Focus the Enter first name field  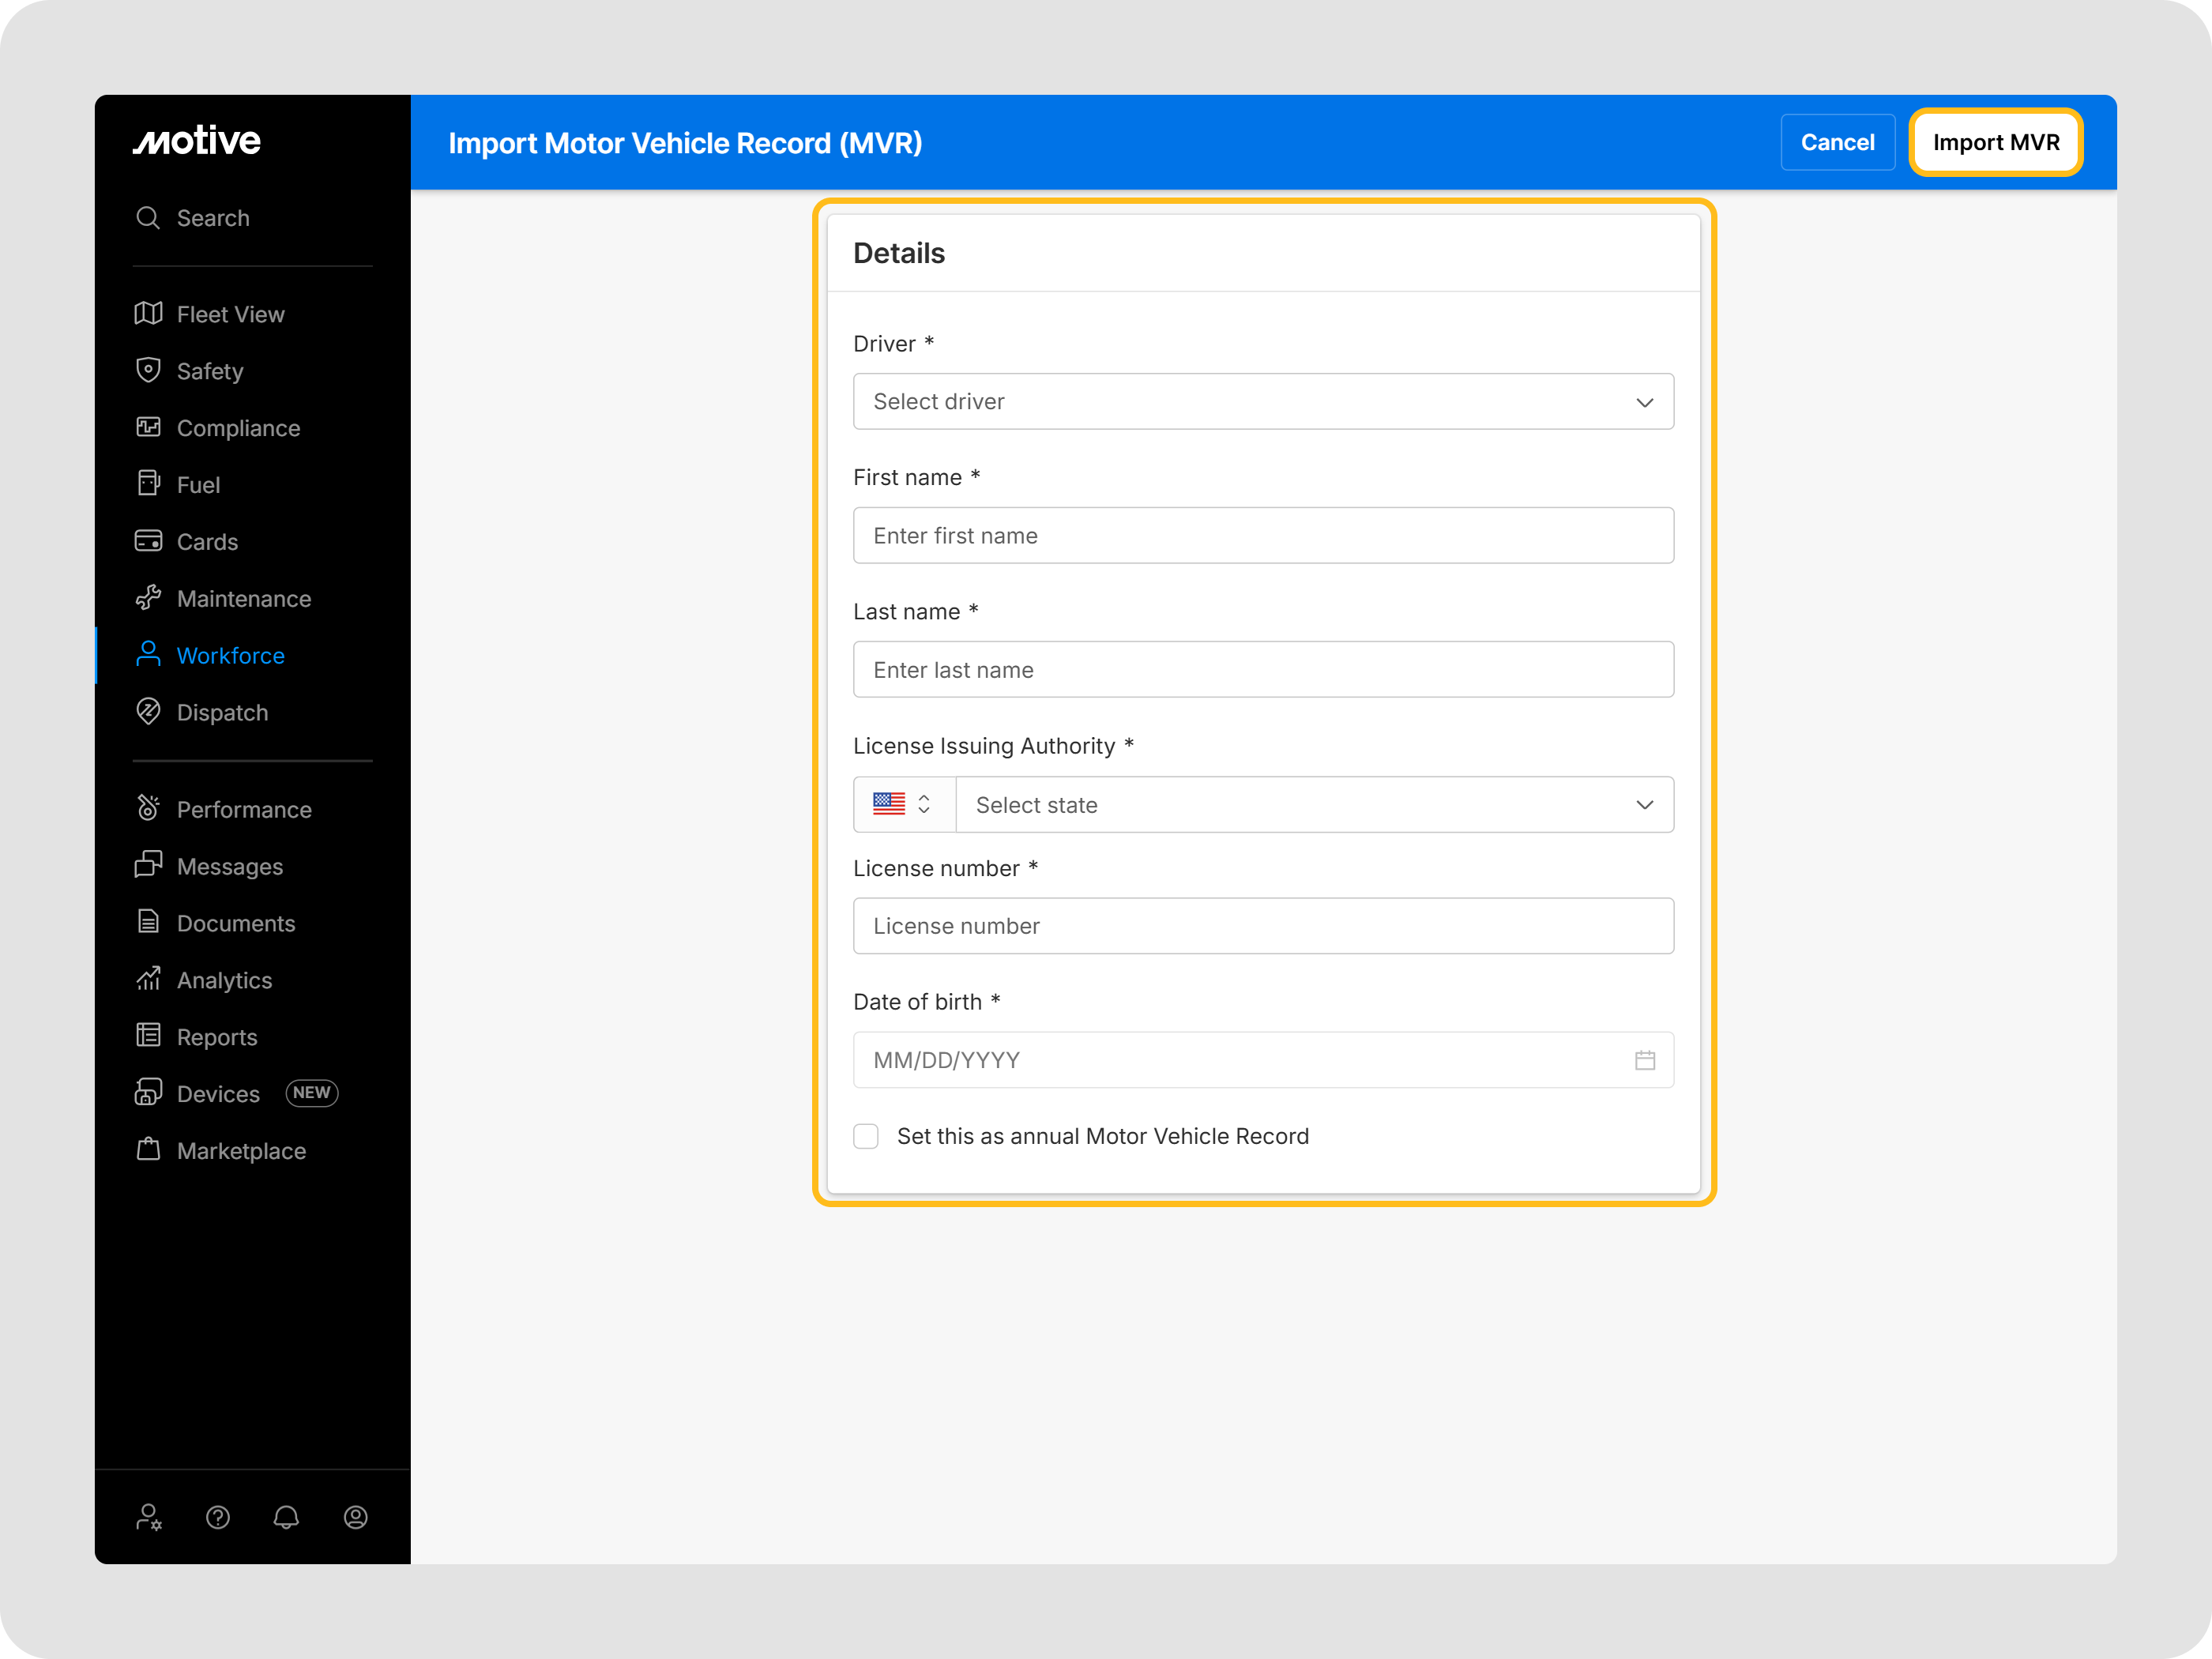1262,536
